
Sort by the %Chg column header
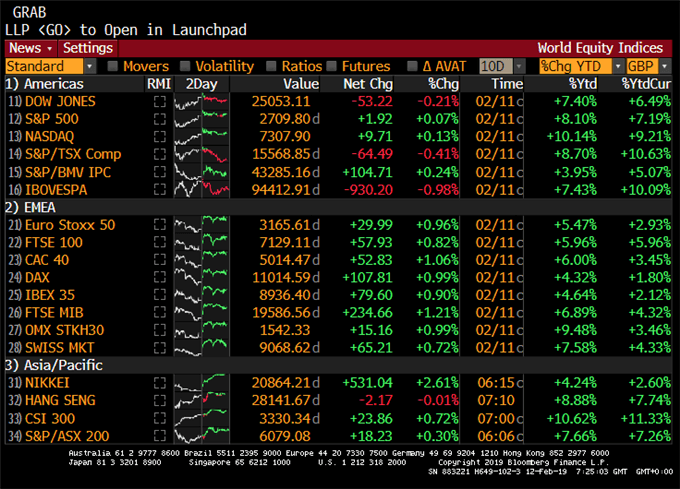[x=443, y=84]
